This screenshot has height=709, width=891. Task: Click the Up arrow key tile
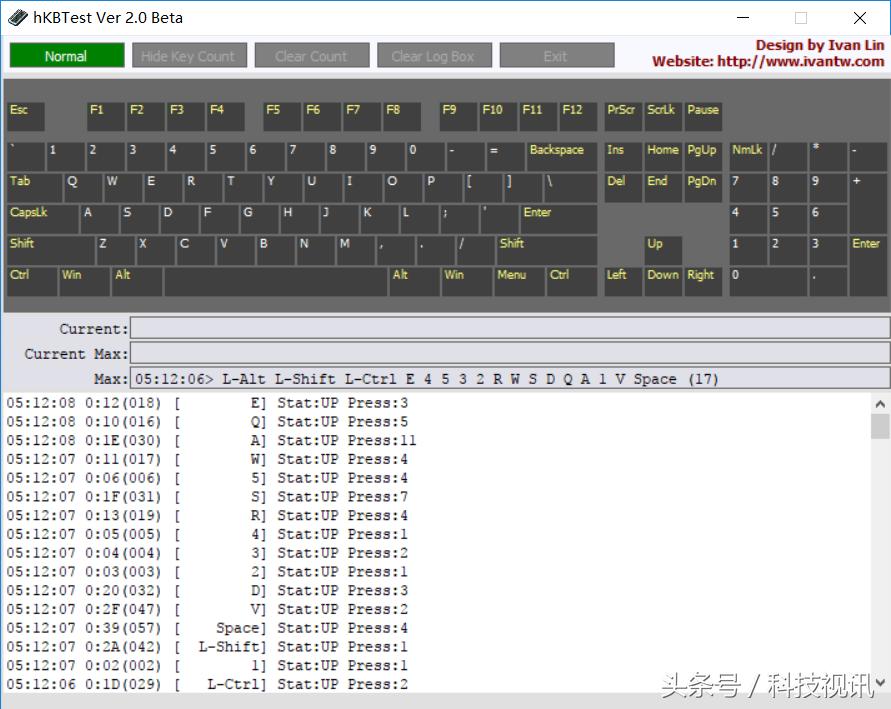coord(663,251)
